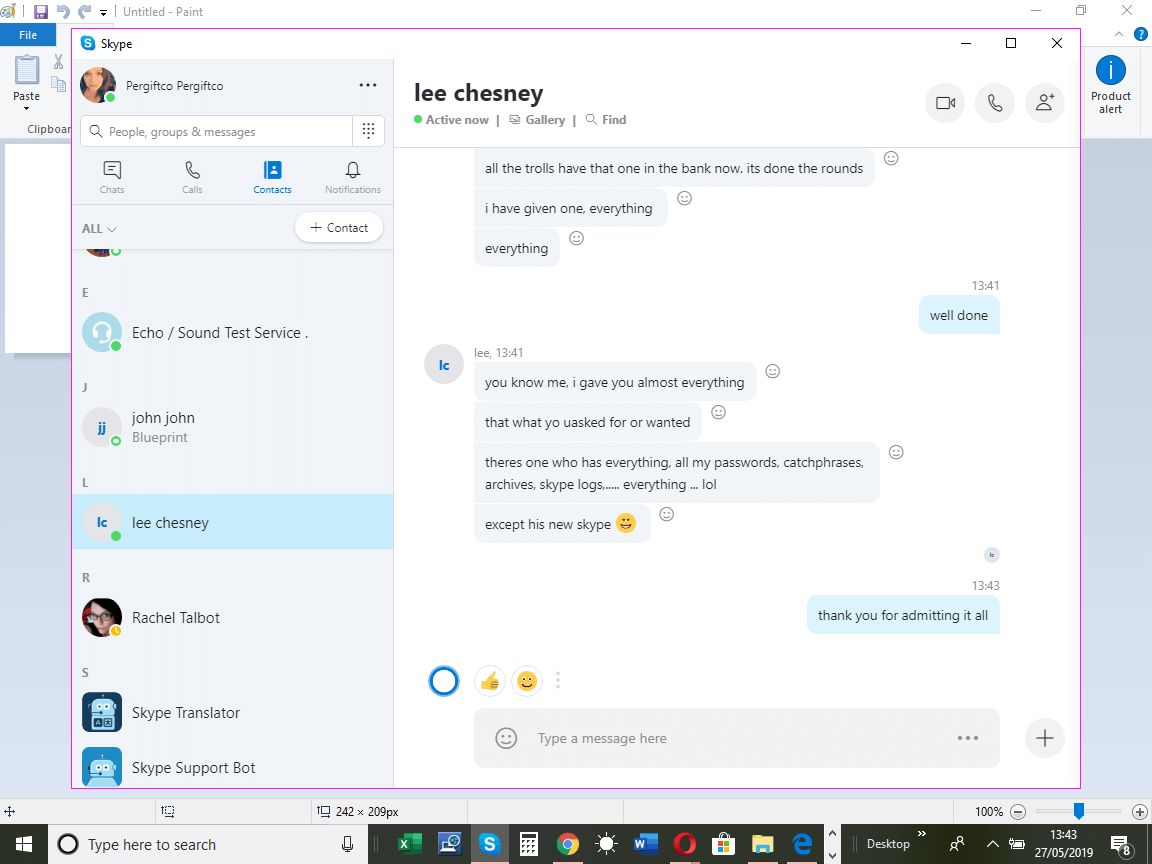
Task: Open the more options menu beside Pergiftco
Action: pyautogui.click(x=368, y=85)
